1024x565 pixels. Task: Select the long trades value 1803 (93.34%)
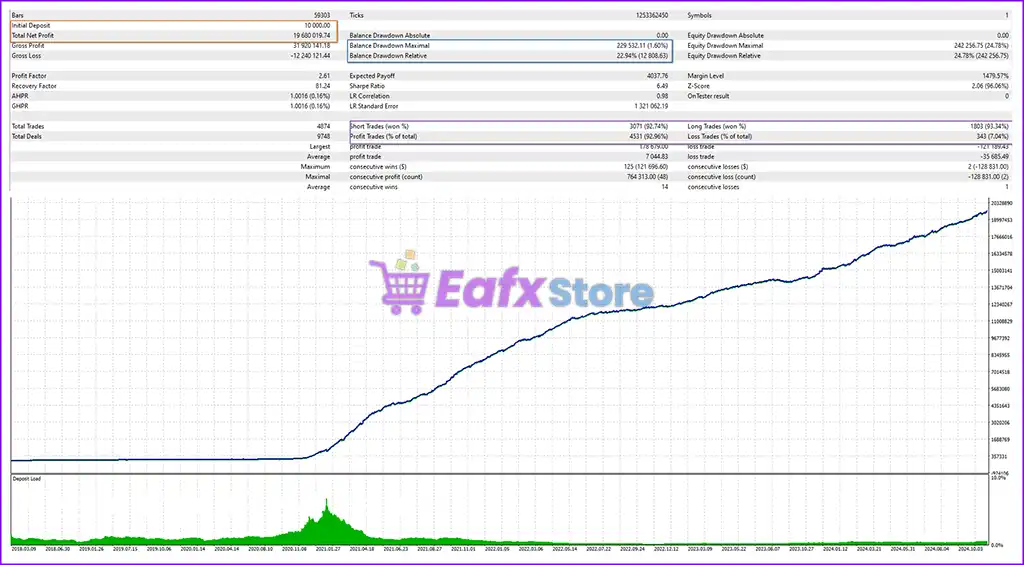[x=987, y=126]
